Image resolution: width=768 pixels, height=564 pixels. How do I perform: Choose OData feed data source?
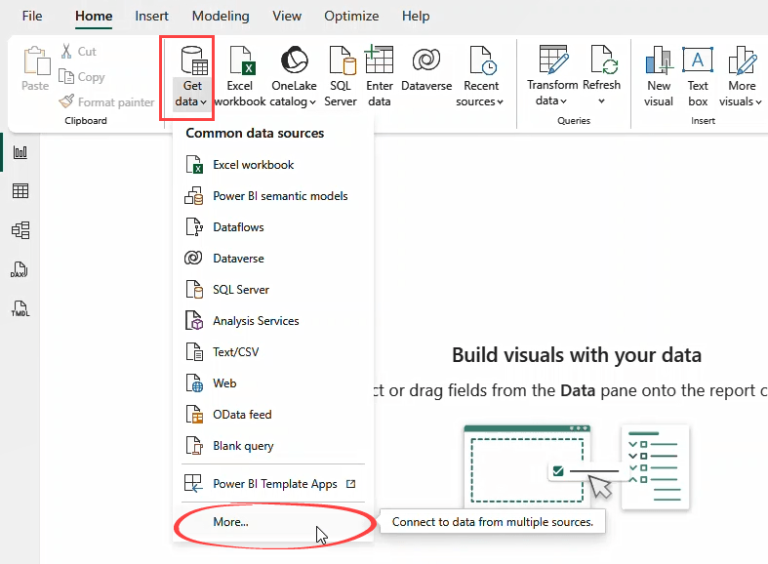tap(273, 415)
